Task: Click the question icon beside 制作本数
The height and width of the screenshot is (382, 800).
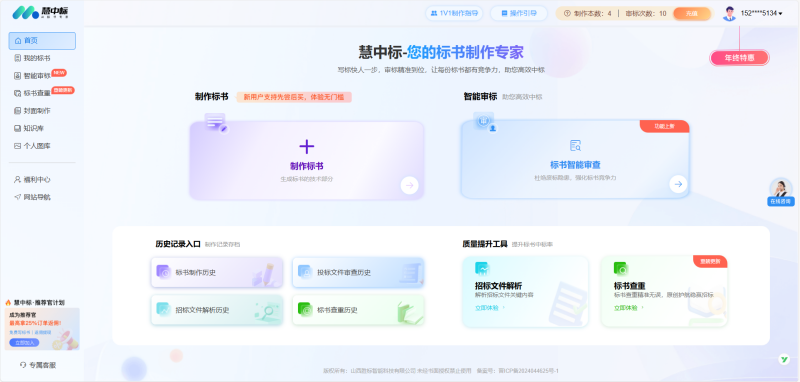Action: tap(567, 13)
